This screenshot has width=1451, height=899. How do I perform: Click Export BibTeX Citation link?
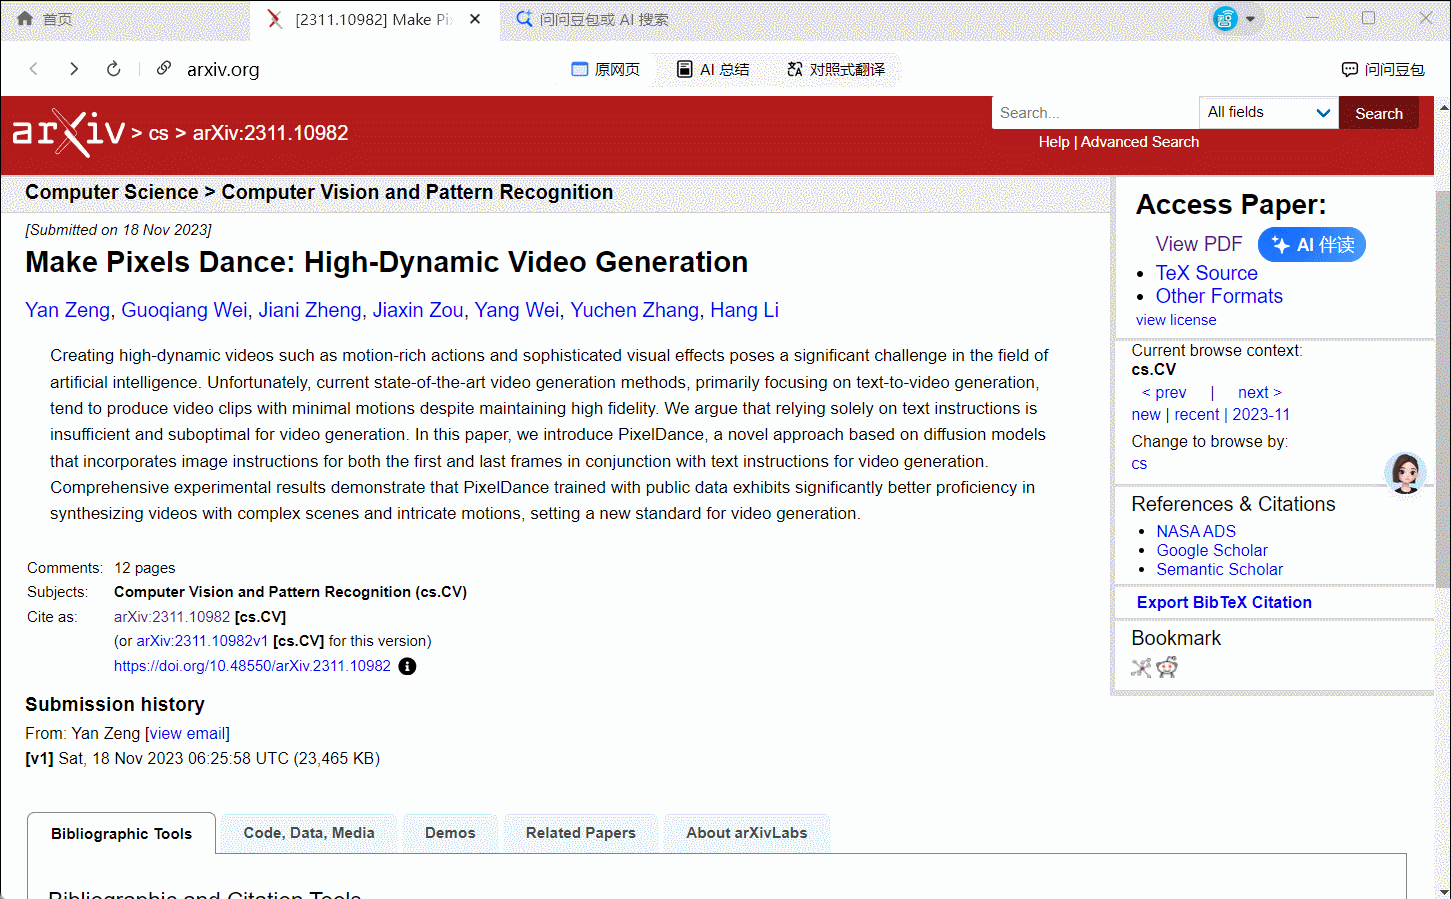pos(1223,602)
